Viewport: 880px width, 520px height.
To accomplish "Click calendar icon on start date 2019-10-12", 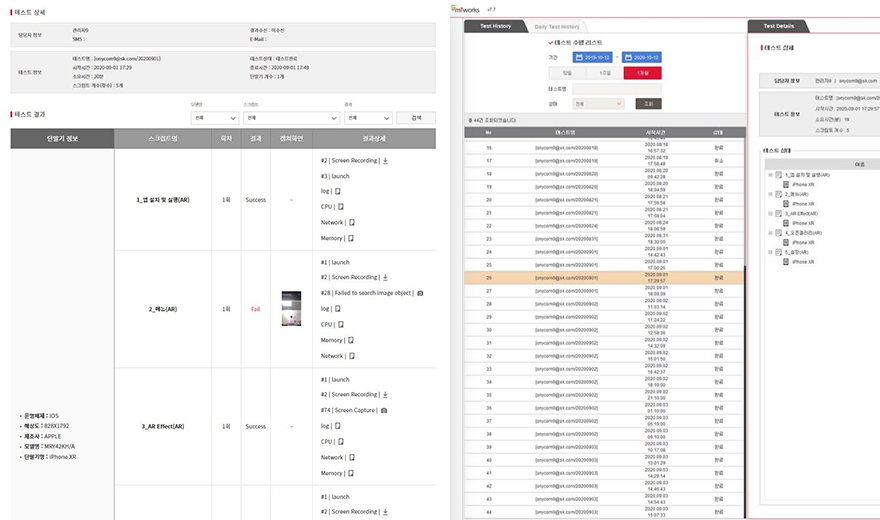I will (580, 58).
